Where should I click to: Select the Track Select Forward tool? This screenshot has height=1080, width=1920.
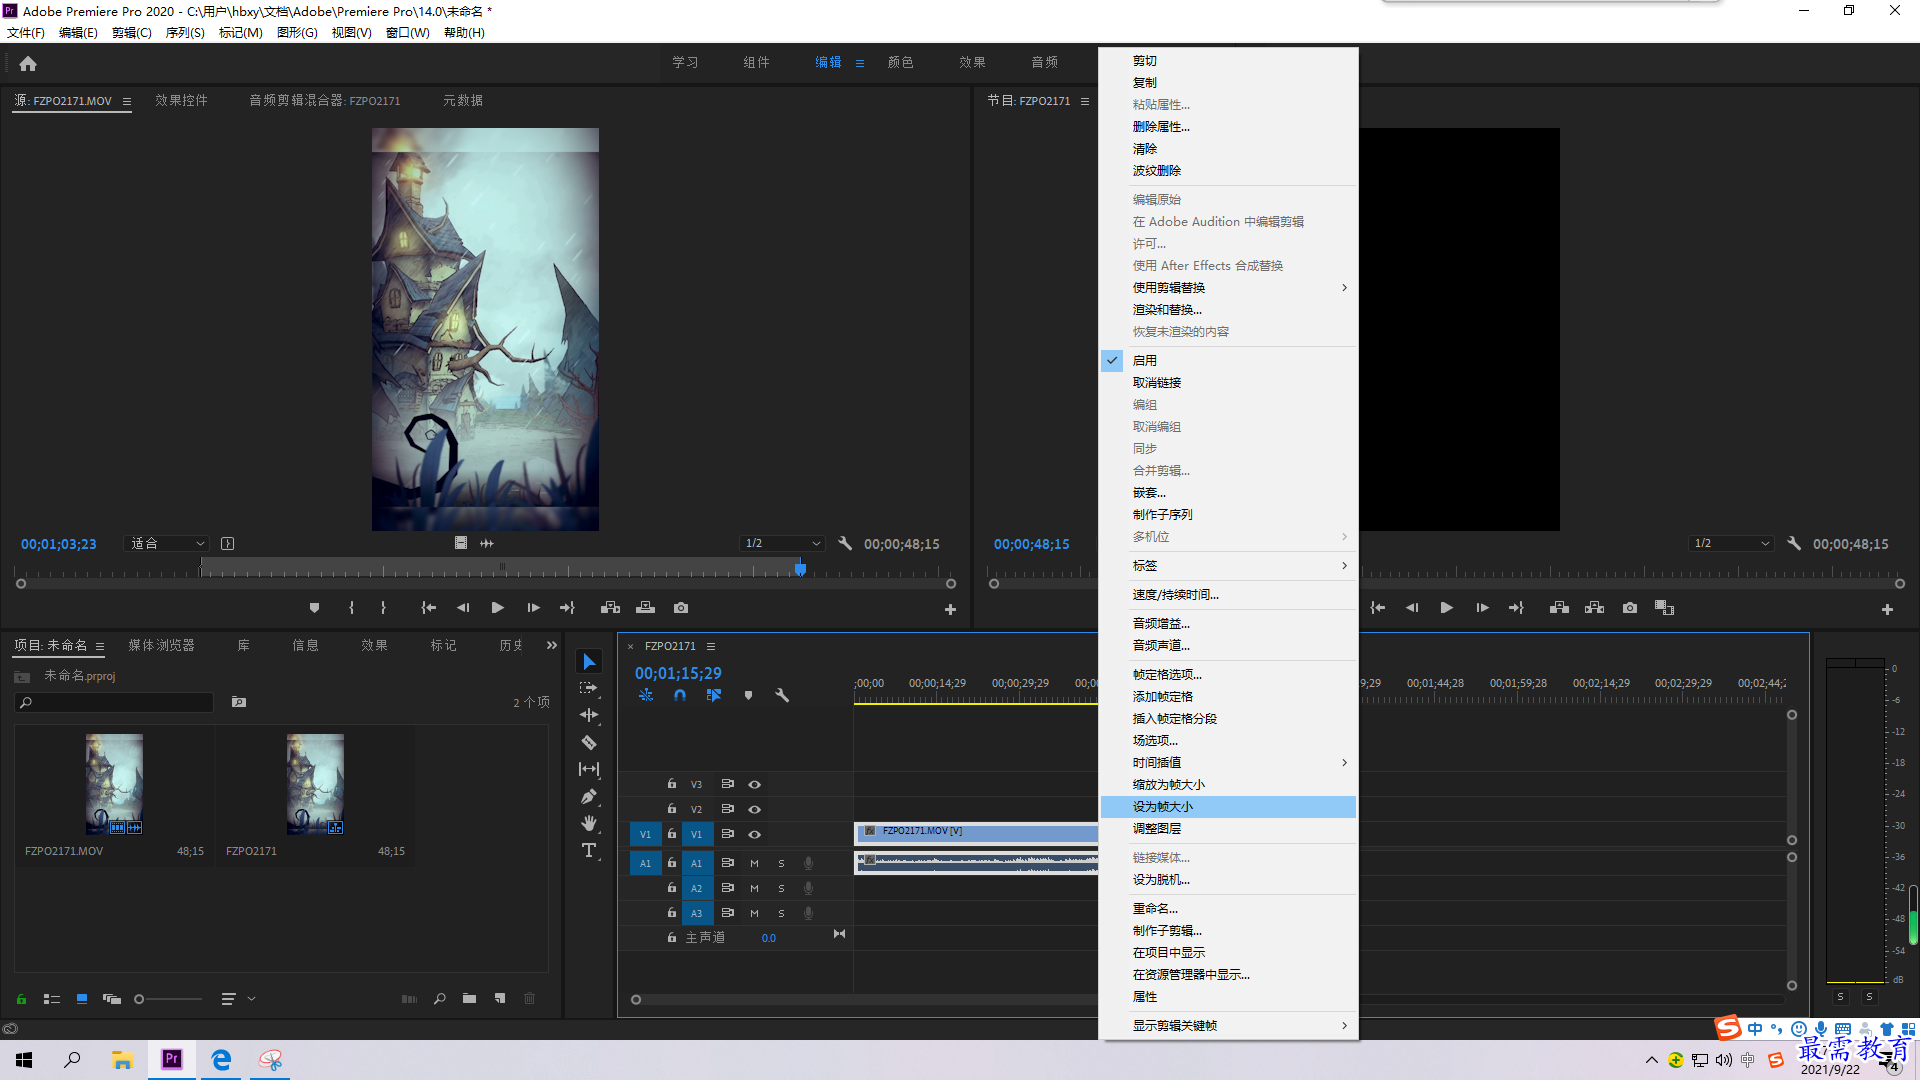click(x=589, y=688)
